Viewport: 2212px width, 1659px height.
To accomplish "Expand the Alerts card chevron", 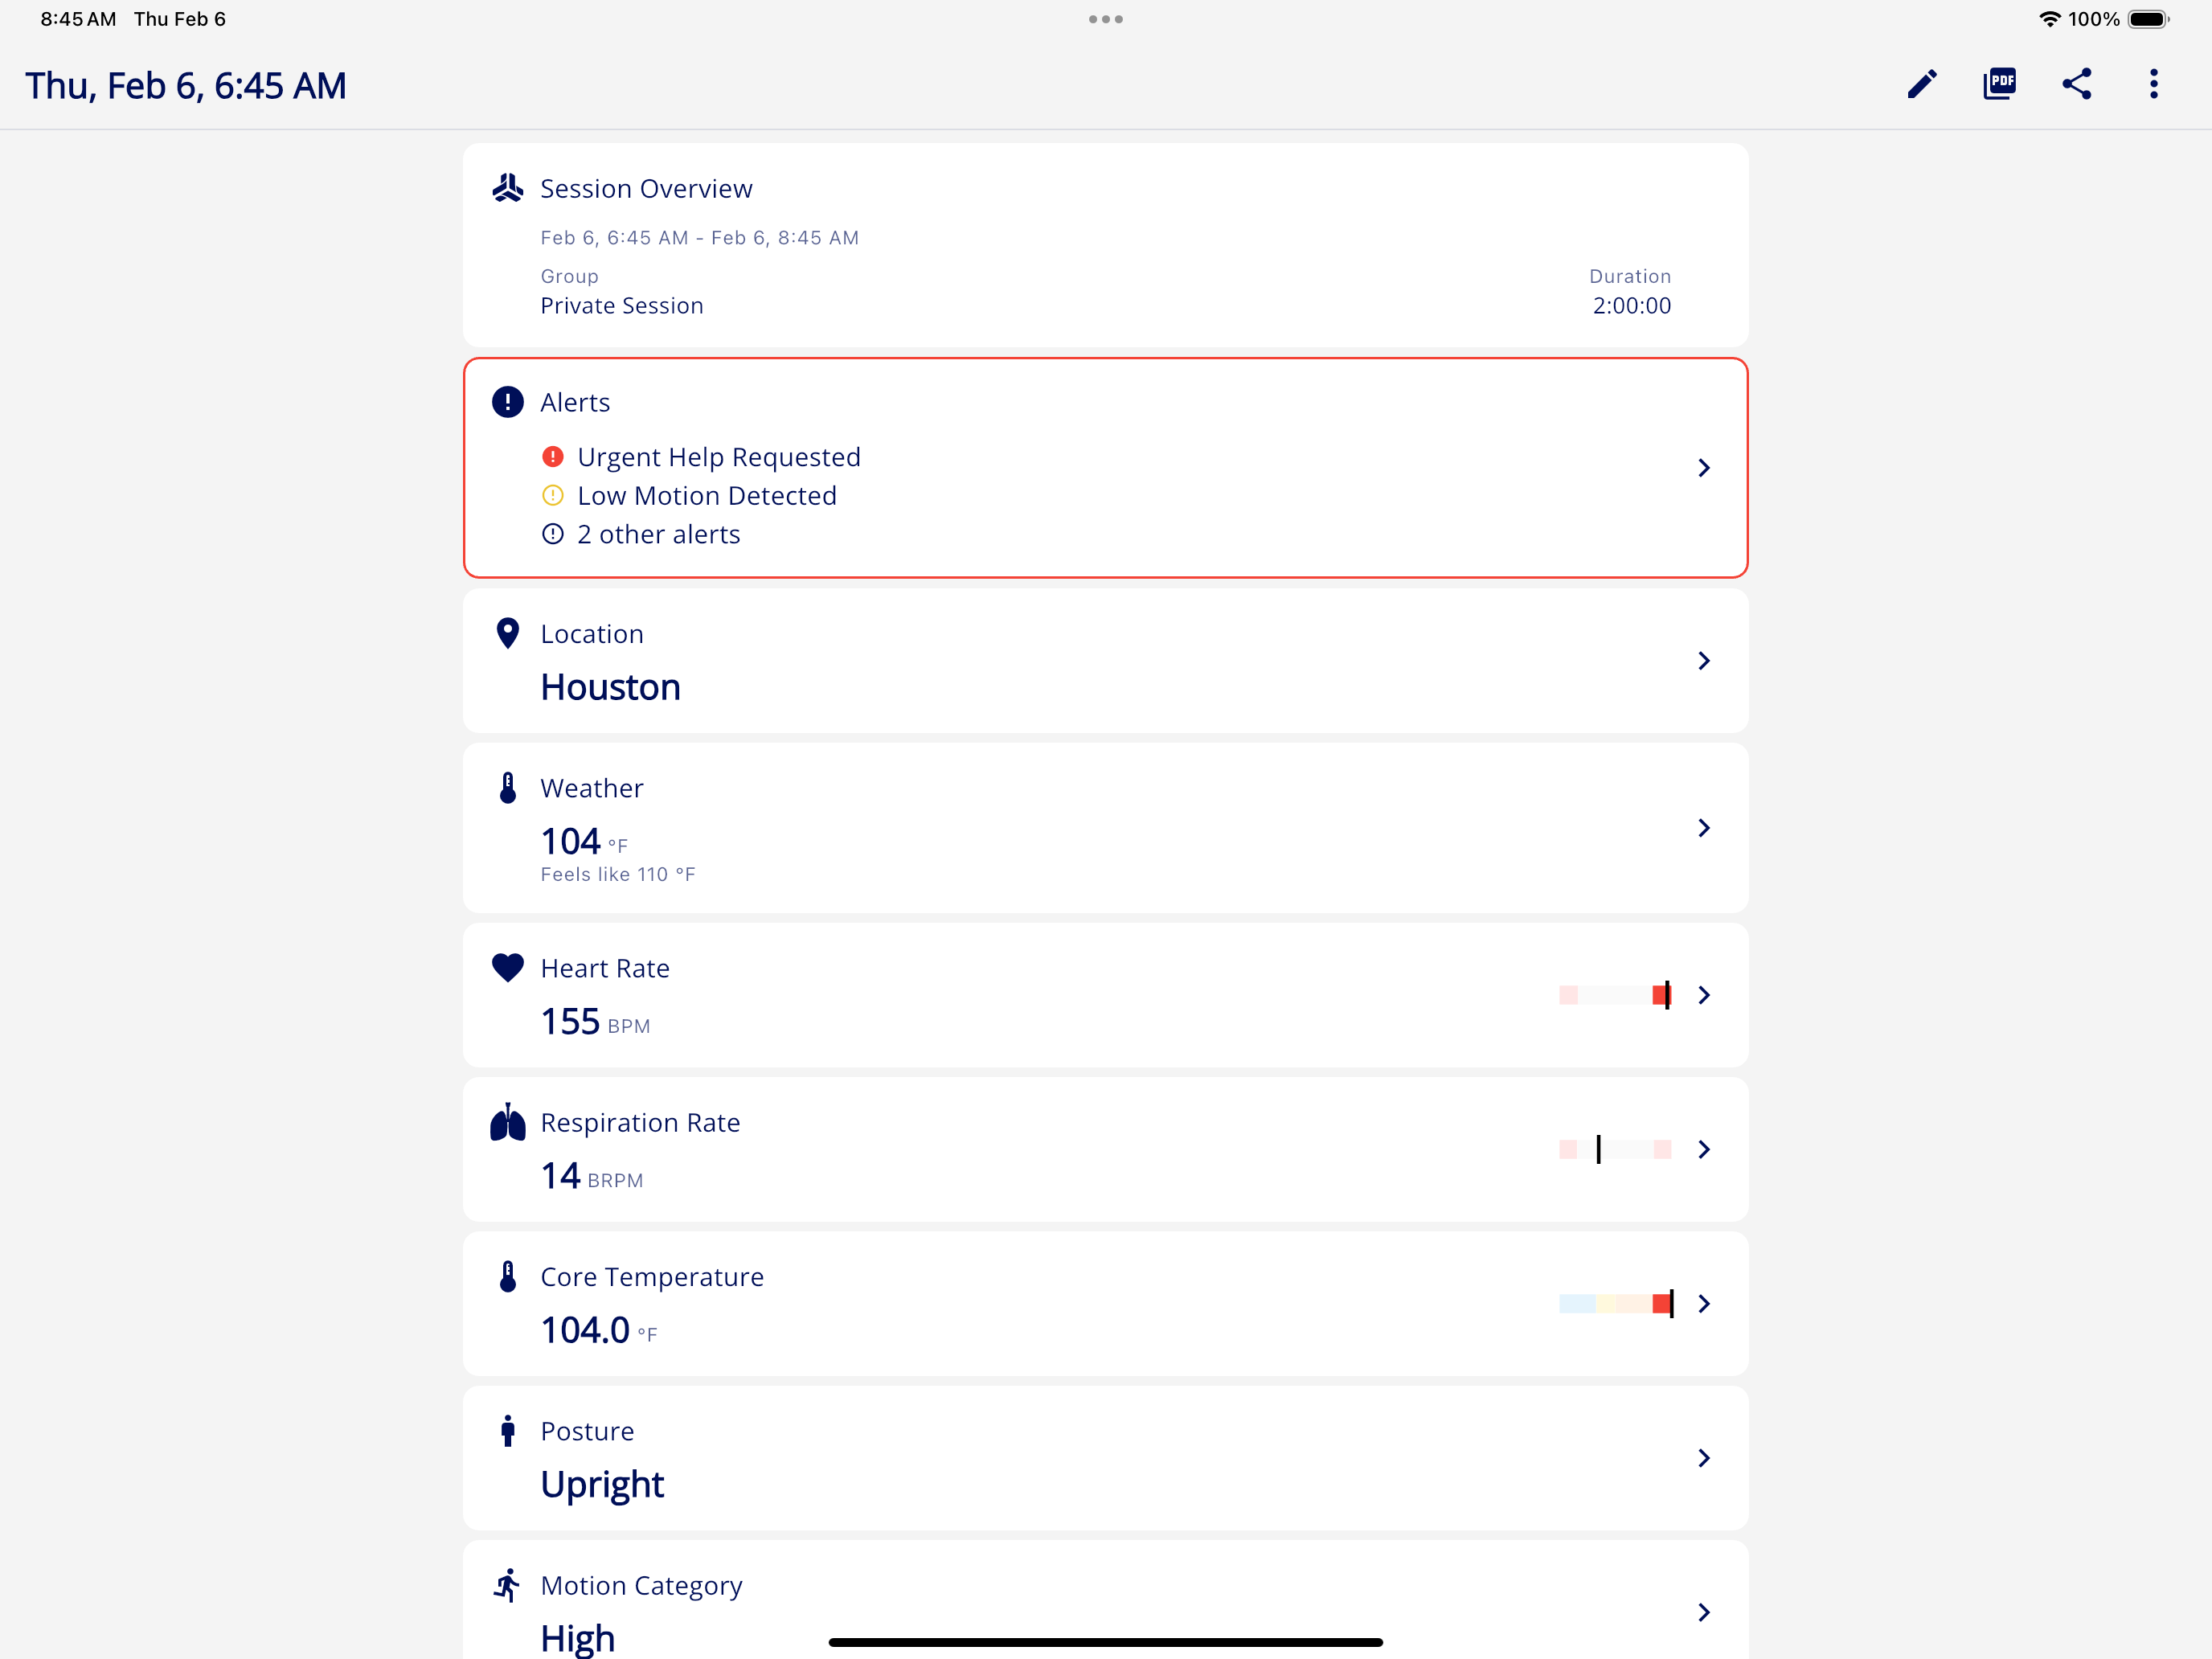I will coord(1704,468).
